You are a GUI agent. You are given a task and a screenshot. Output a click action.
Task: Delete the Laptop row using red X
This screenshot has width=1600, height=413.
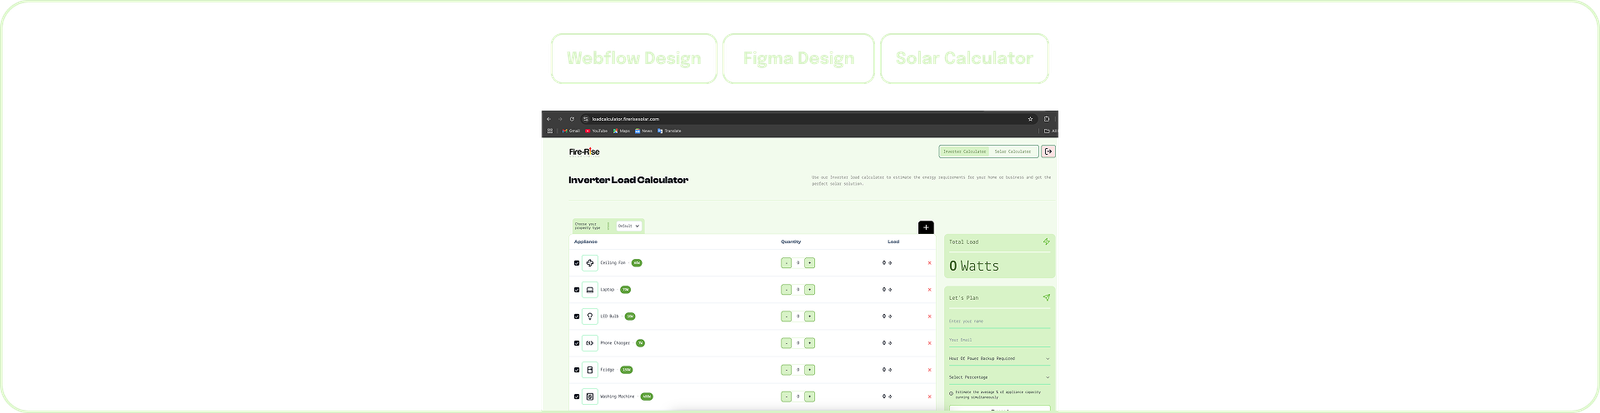tap(929, 290)
